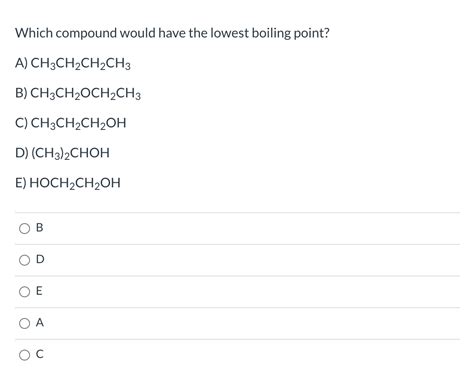Screen dimensions: 474x383
Task: Click the letter D answer label
Action: tap(40, 259)
